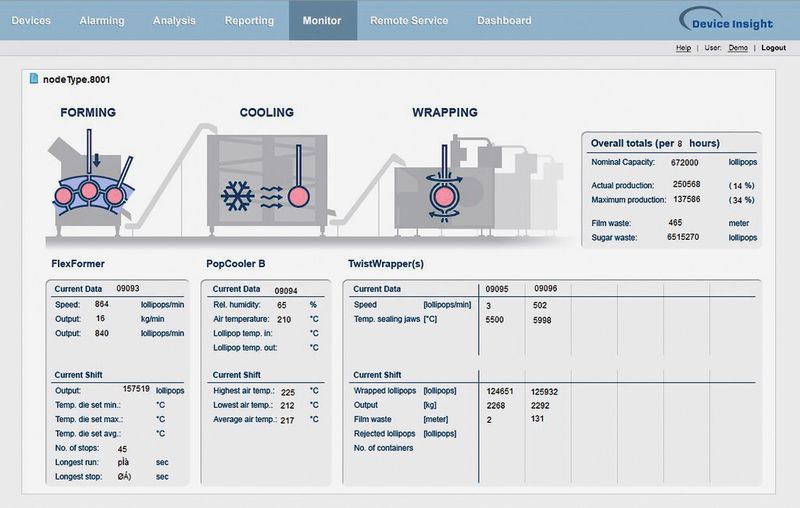This screenshot has width=800, height=508.
Task: Click the 'Longest run' row label
Action: coord(77,462)
